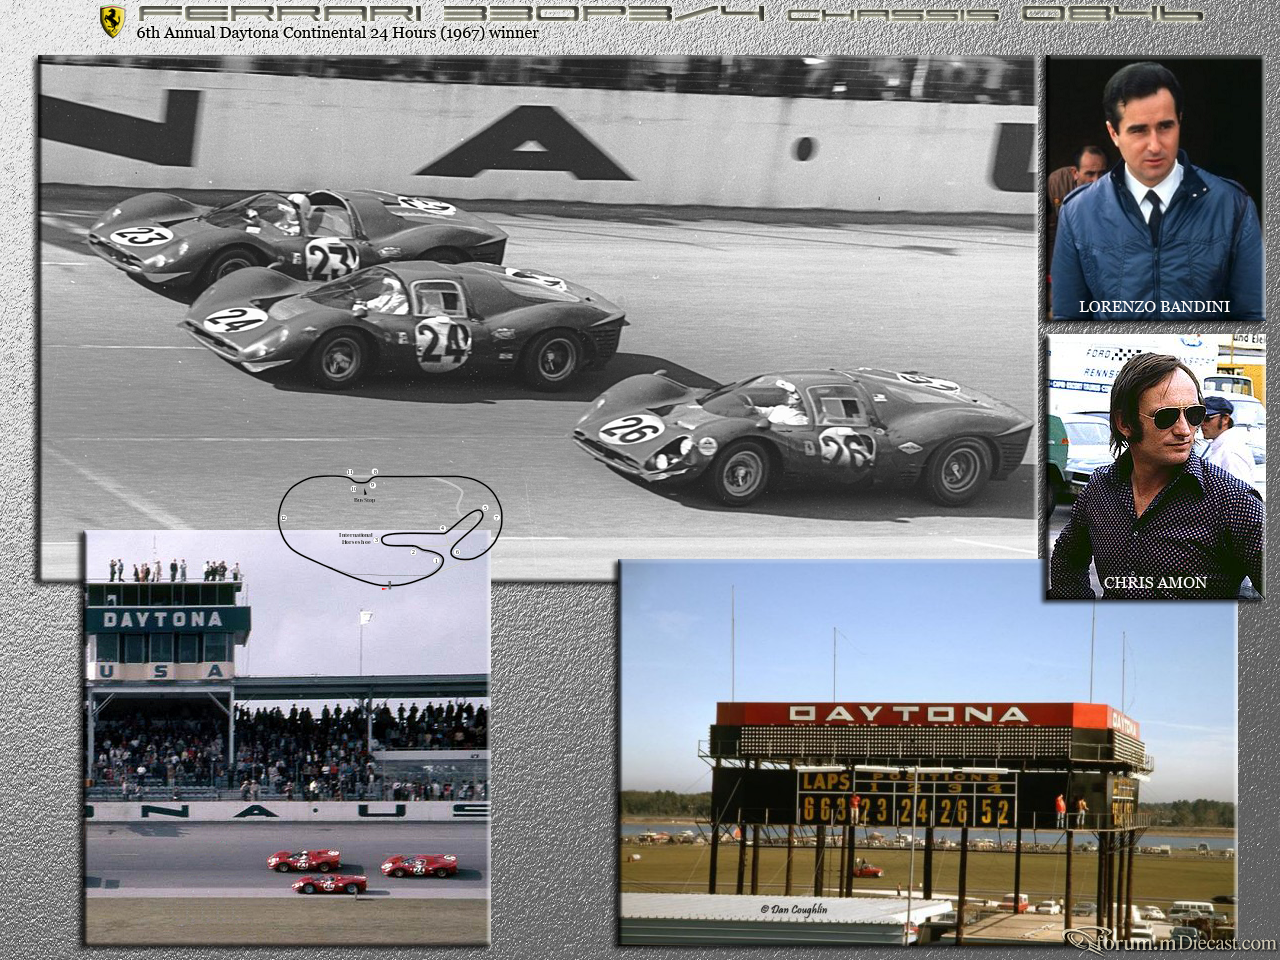Viewport: 1280px width, 960px height.
Task: Click the 'DAYTONA' tower sign in grandstand photo
Action: pos(163,619)
